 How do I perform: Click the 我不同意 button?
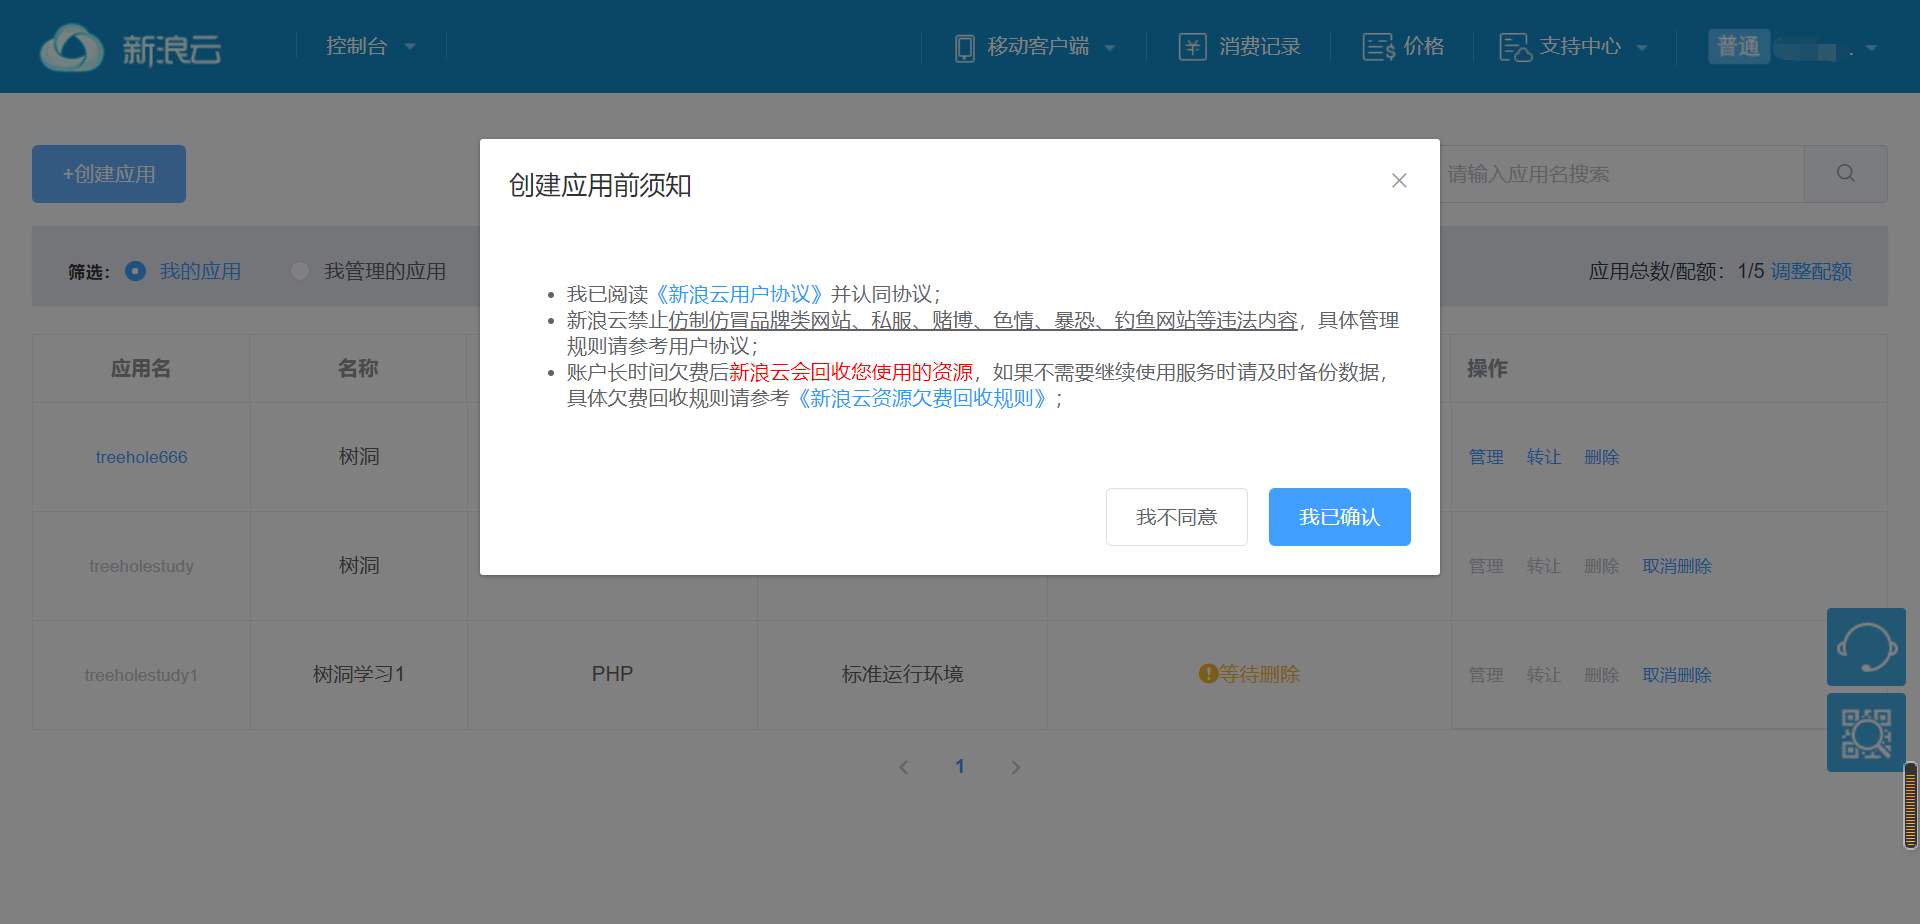[1177, 517]
